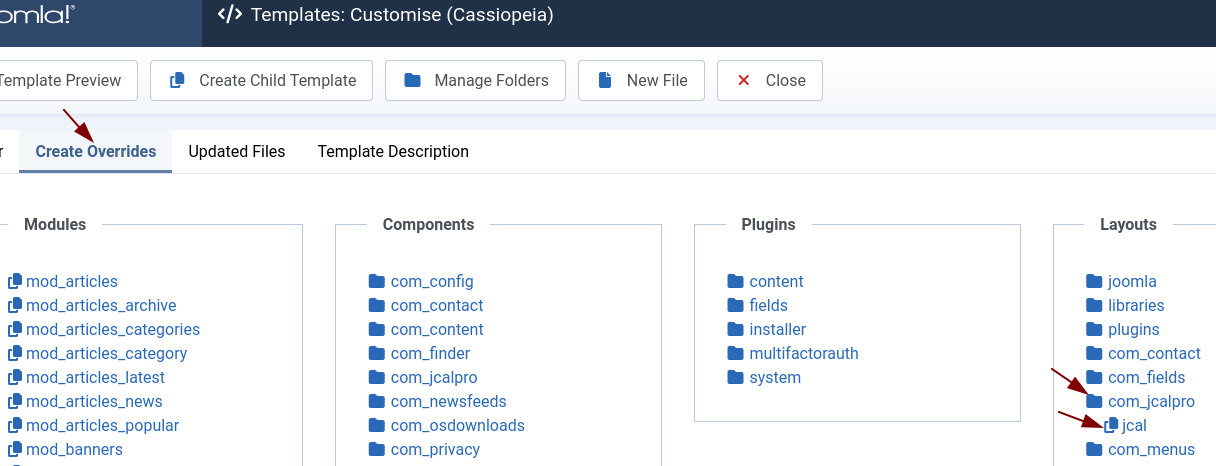
Task: Click the folder icon next to multifactorauth
Action: point(736,354)
